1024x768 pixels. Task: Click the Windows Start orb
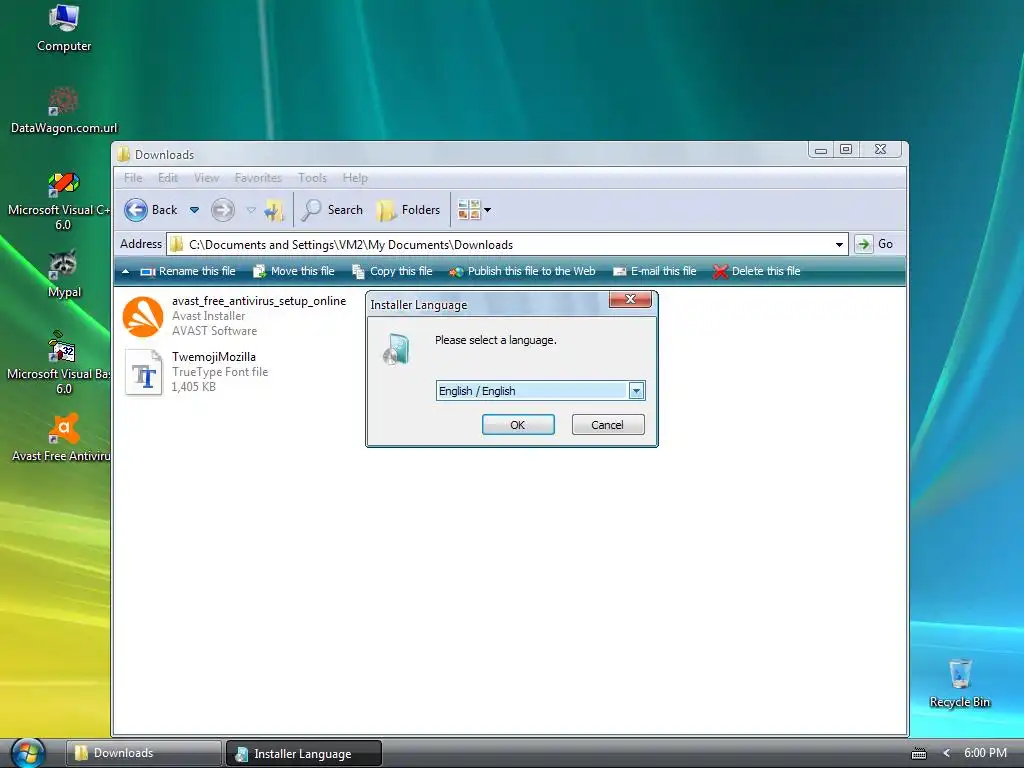pos(28,753)
